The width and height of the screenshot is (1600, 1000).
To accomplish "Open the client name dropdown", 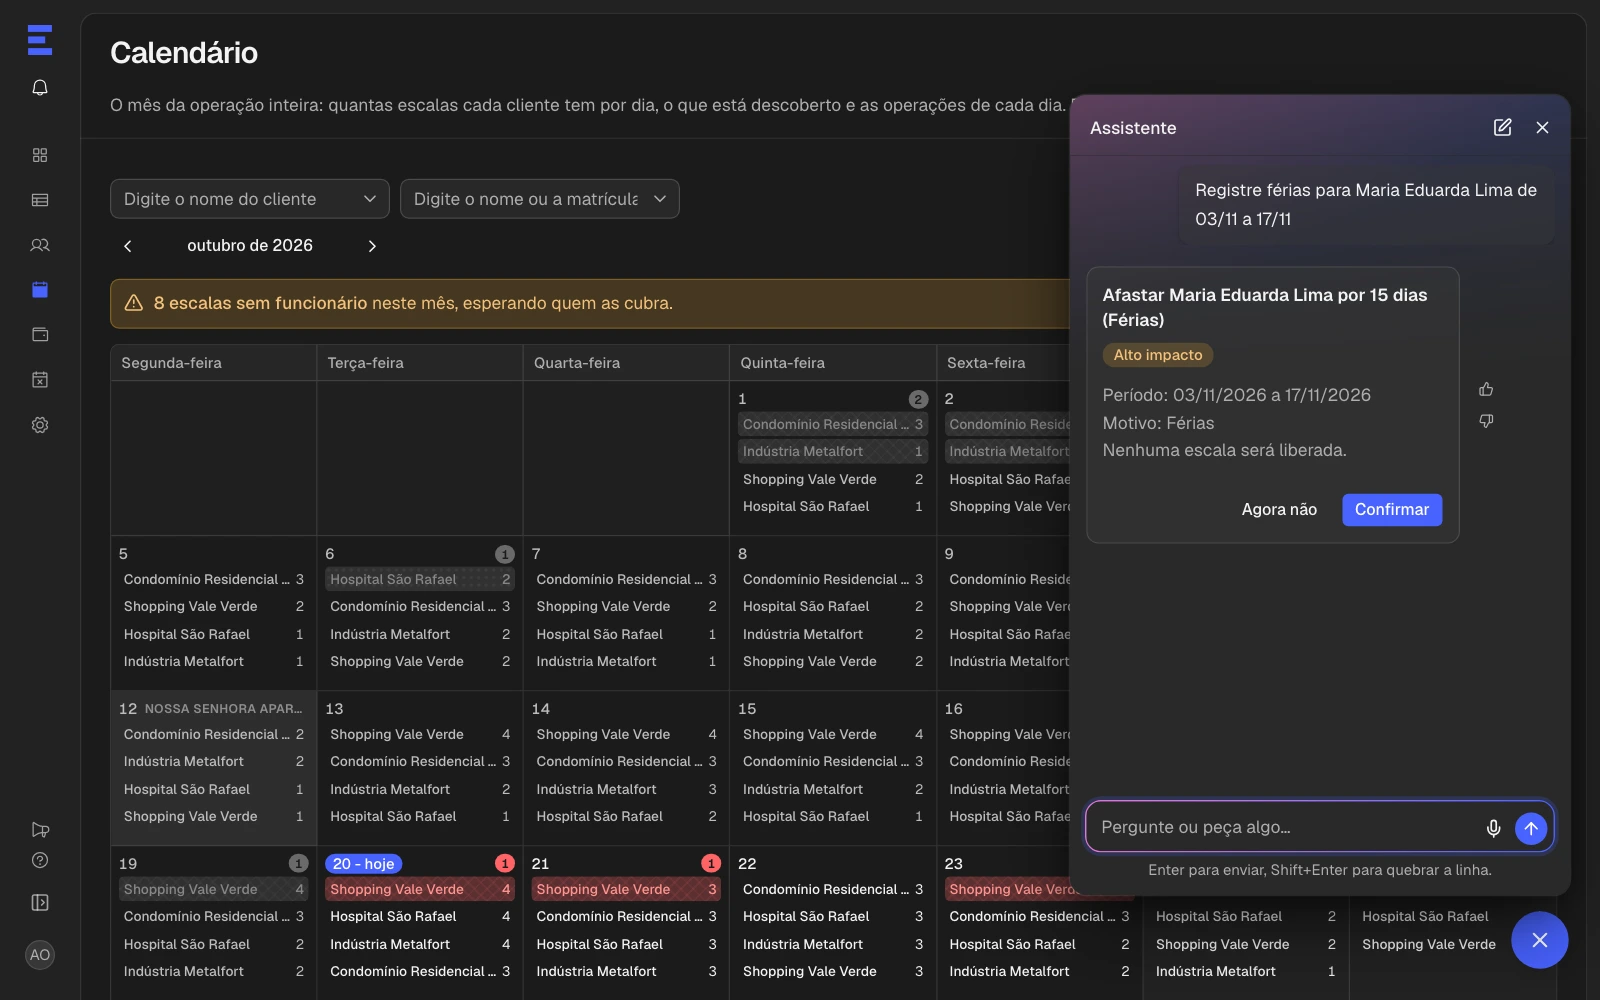I will 250,199.
